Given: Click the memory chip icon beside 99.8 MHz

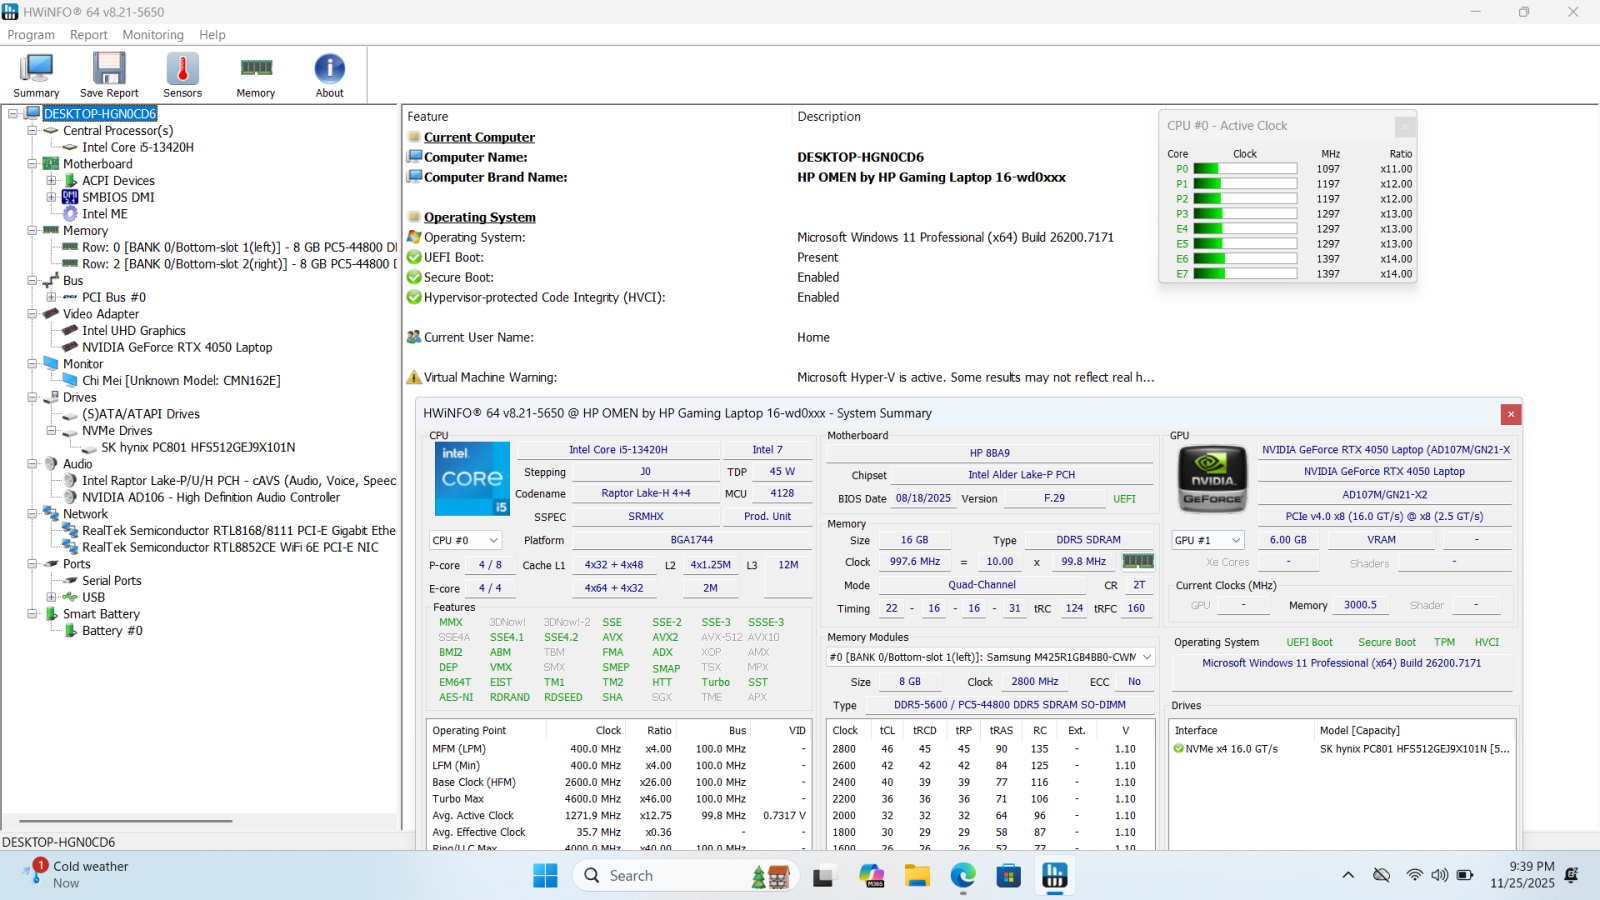Looking at the screenshot, I should click(1138, 562).
